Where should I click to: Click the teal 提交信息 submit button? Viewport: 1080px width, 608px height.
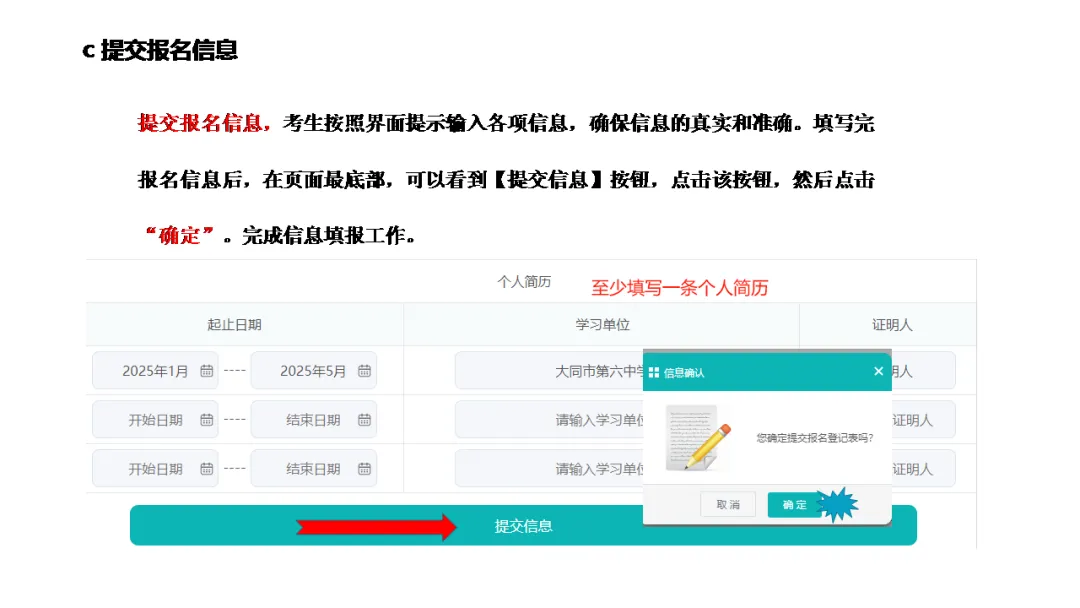click(524, 524)
